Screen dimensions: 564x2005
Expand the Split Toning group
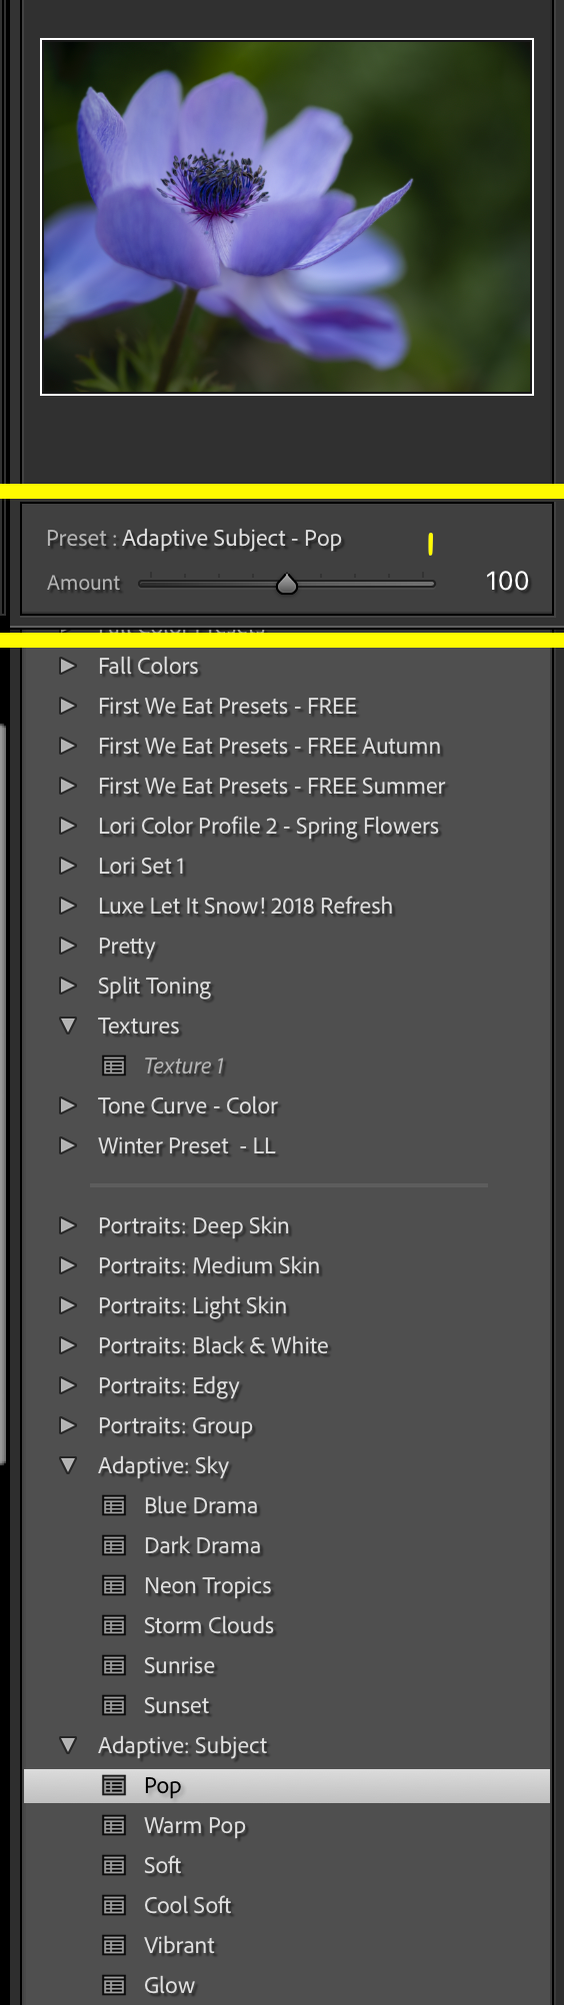(x=68, y=986)
